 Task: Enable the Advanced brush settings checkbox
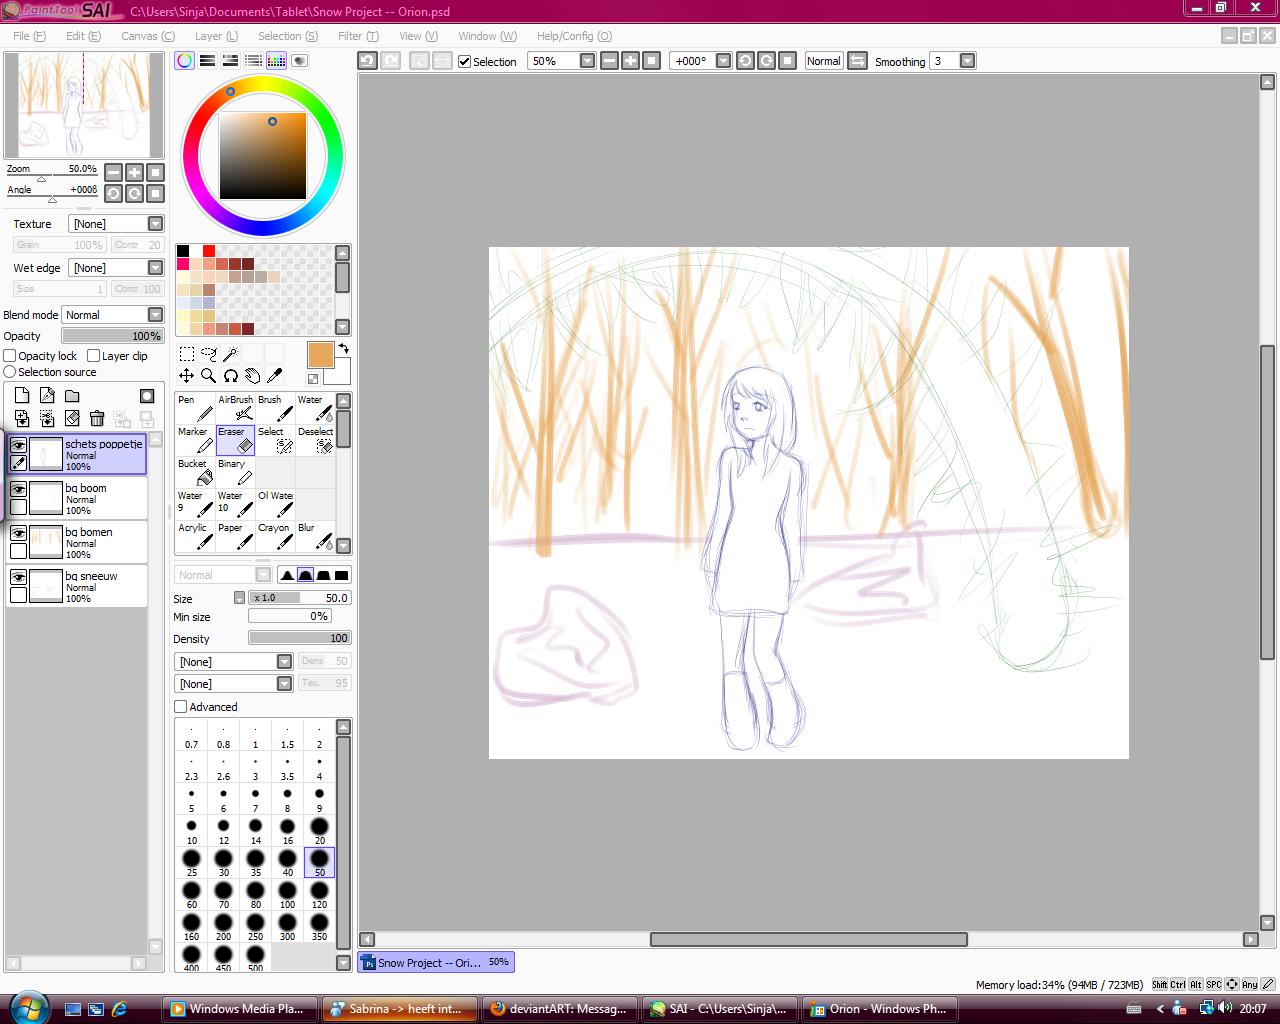pyautogui.click(x=181, y=707)
